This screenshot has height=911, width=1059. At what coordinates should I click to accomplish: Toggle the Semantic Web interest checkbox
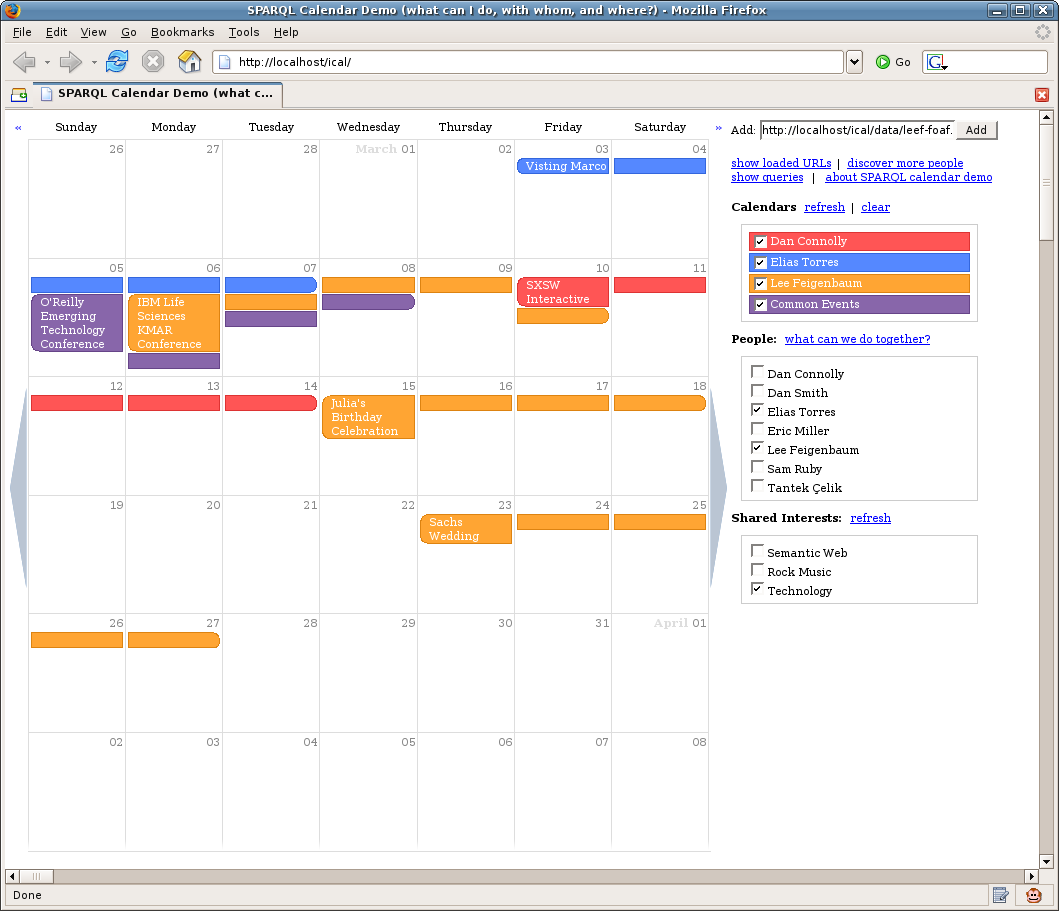tap(758, 551)
